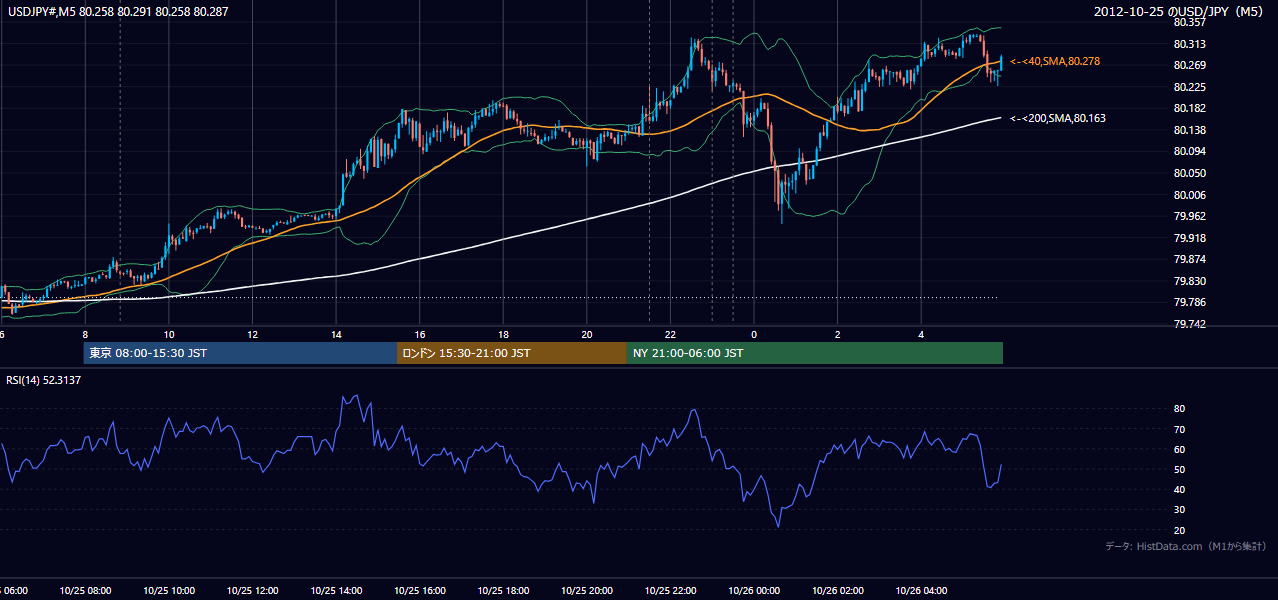
Task: Click bottom time label 10/25 20:00
Action: click(x=586, y=590)
